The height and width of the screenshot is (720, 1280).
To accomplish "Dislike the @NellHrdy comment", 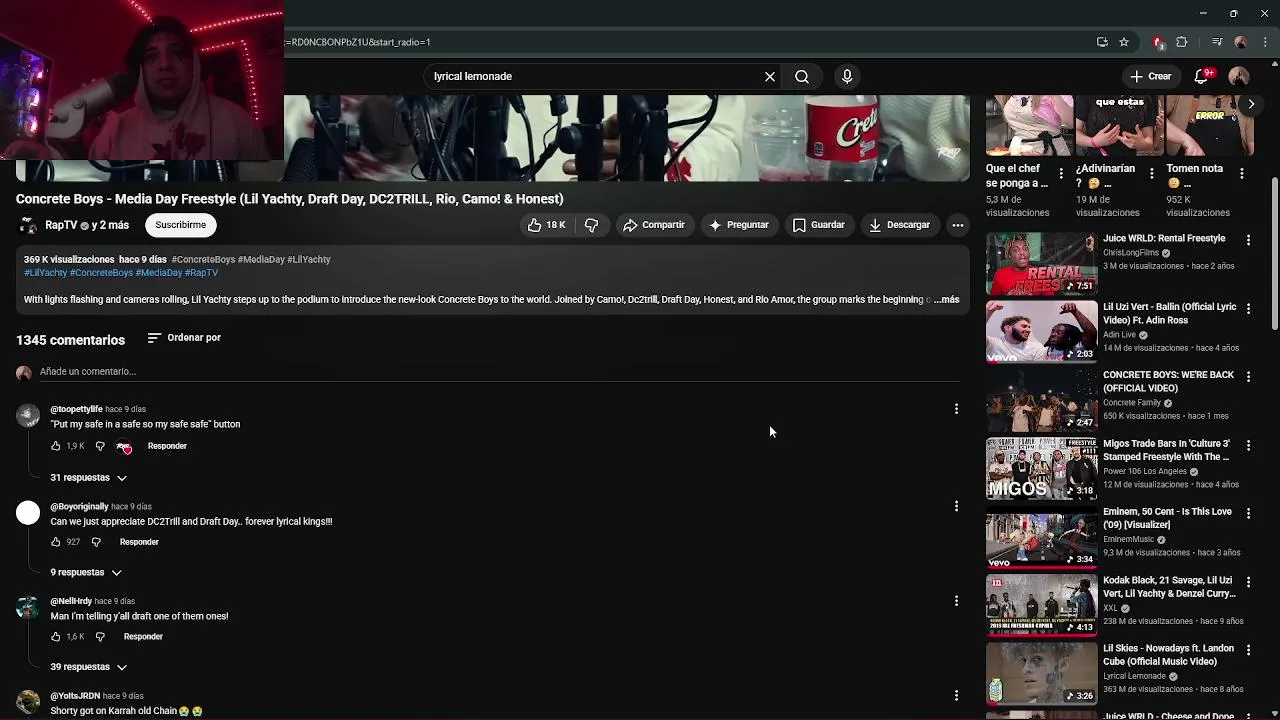I will (x=100, y=637).
